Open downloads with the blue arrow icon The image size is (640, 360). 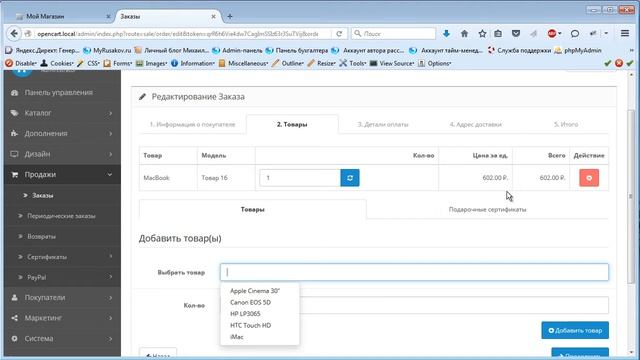tap(446, 33)
